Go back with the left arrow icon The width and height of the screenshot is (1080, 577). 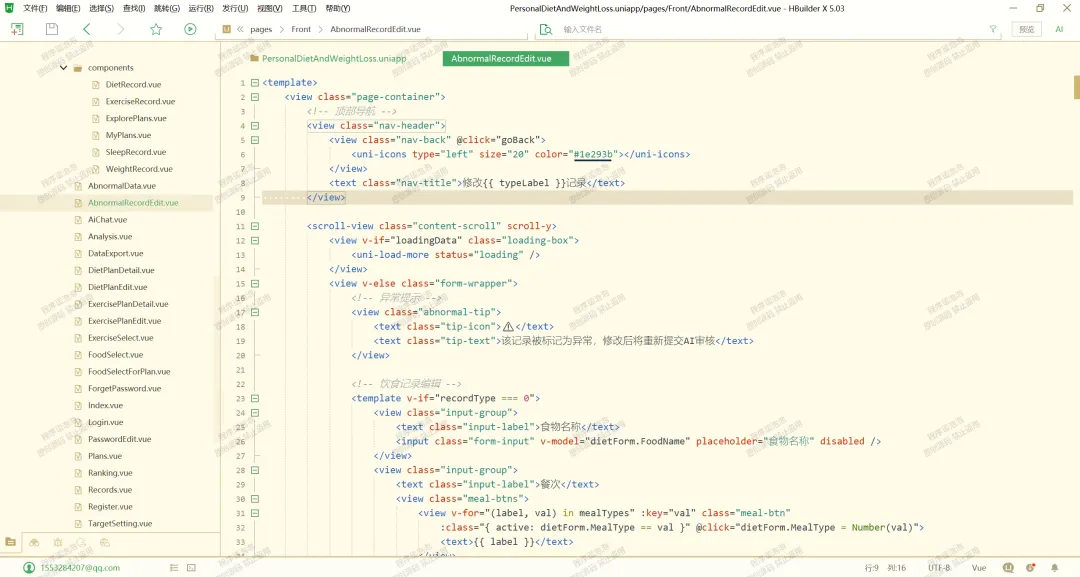pos(87,29)
